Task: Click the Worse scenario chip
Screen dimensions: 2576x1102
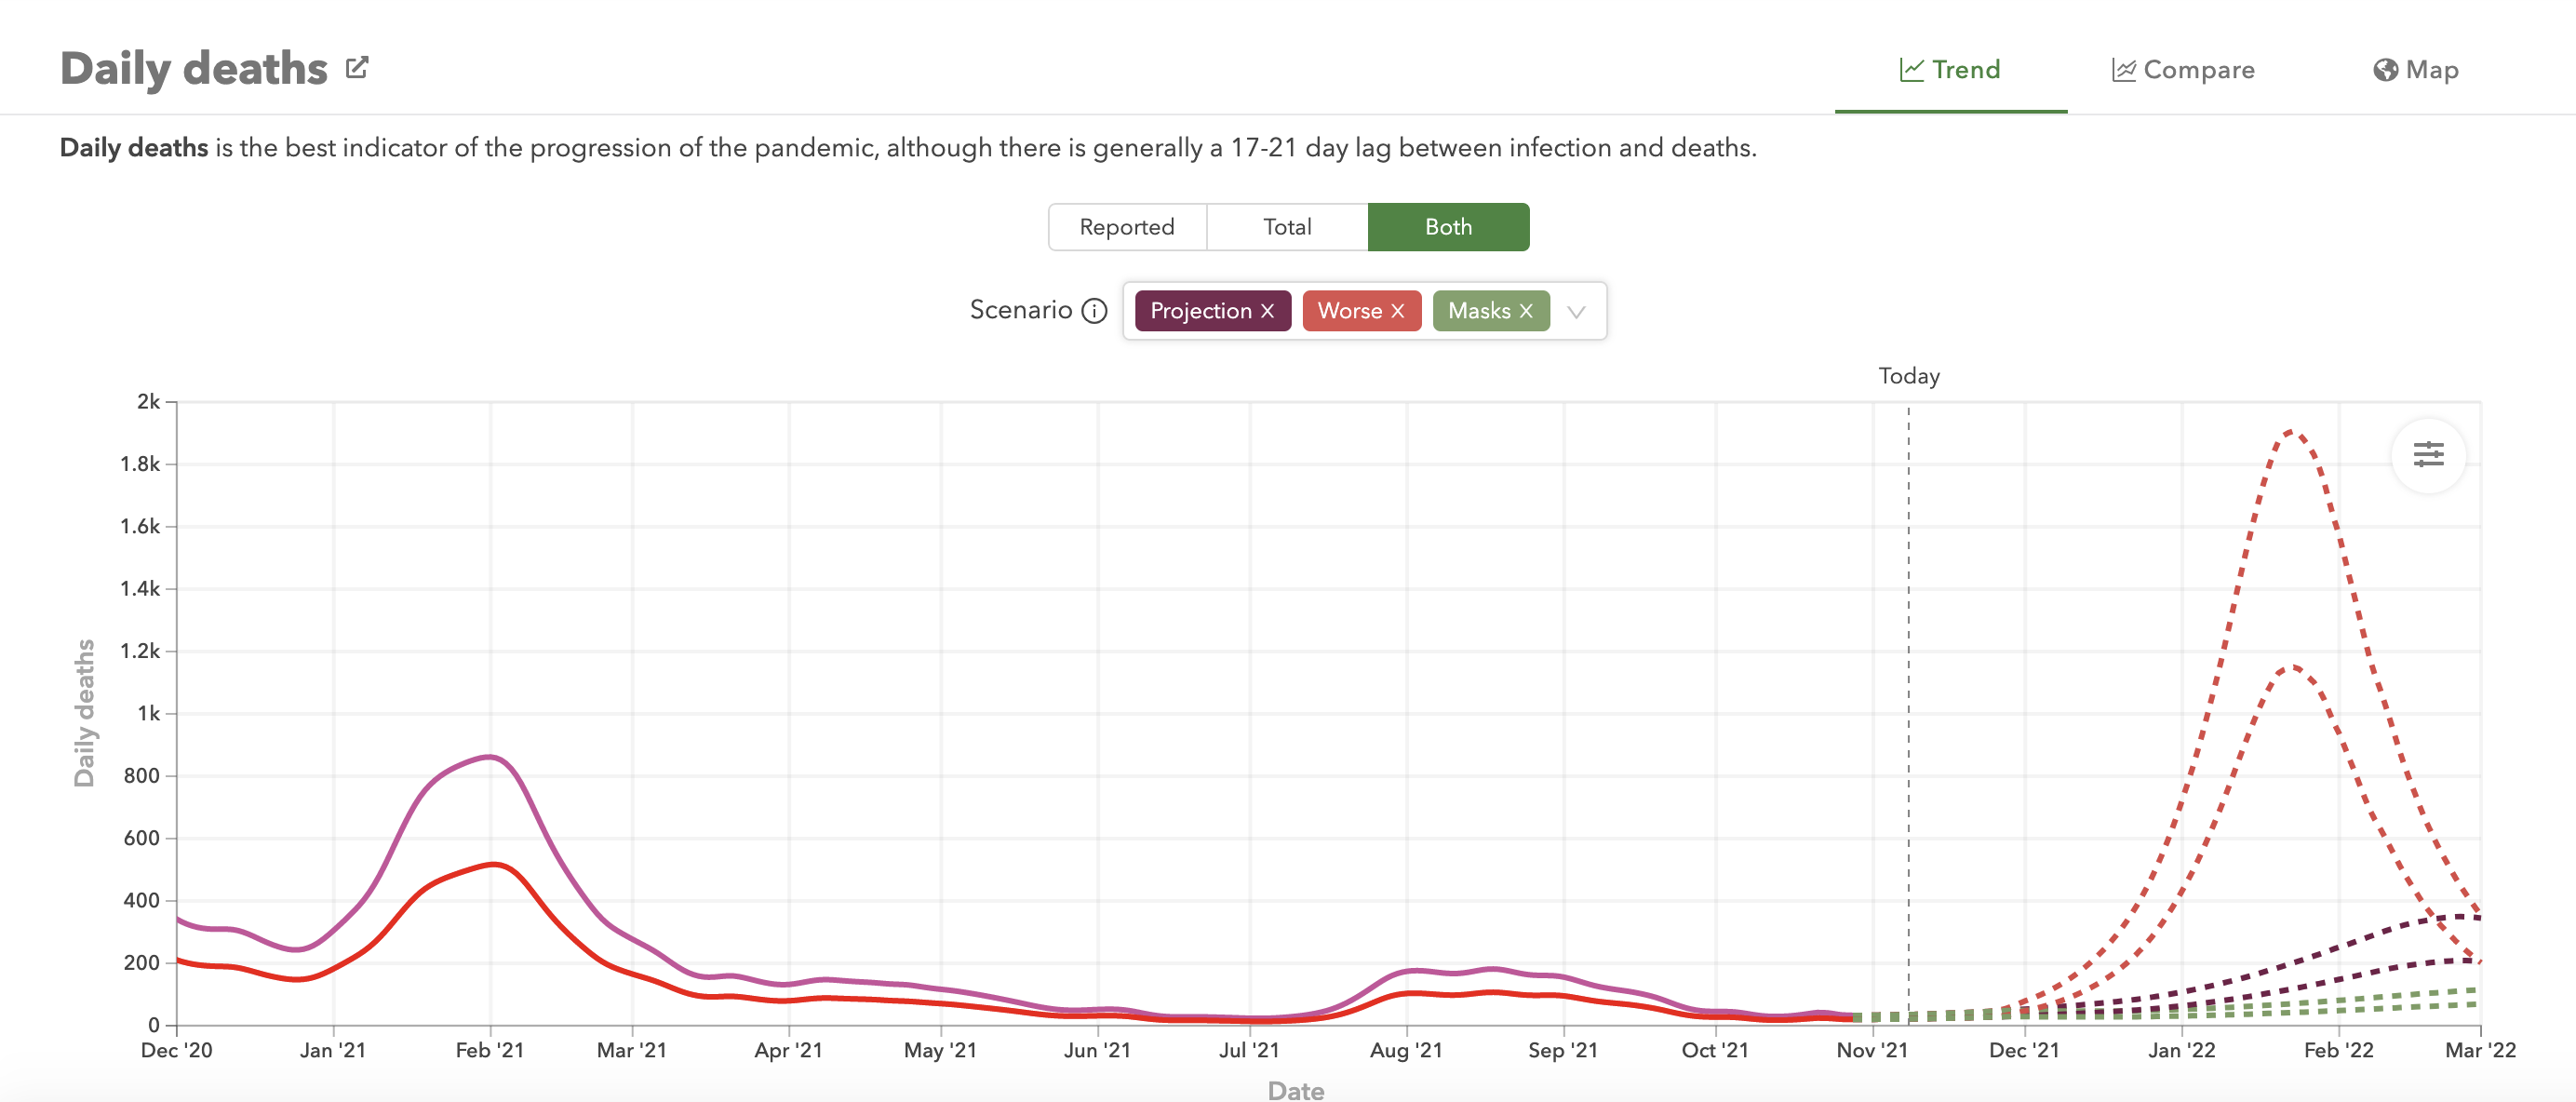Action: click(x=1350, y=311)
